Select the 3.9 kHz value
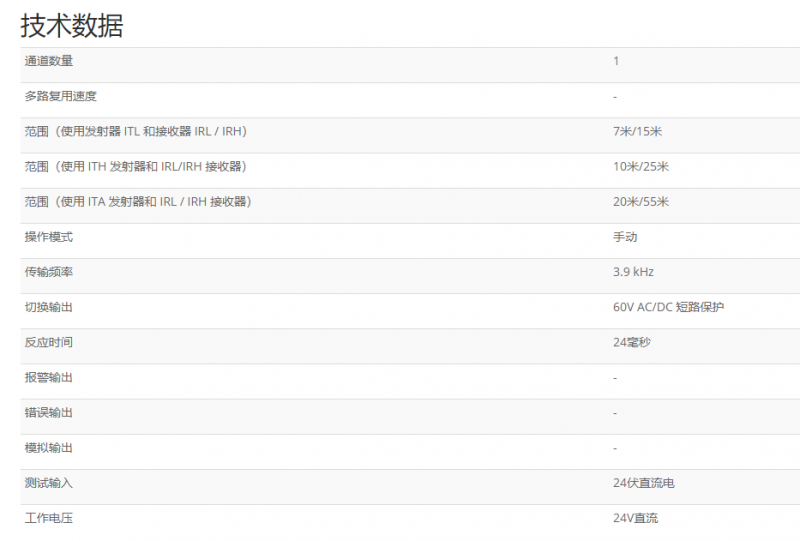Viewport: 800px width, 541px height. pyautogui.click(x=633, y=272)
